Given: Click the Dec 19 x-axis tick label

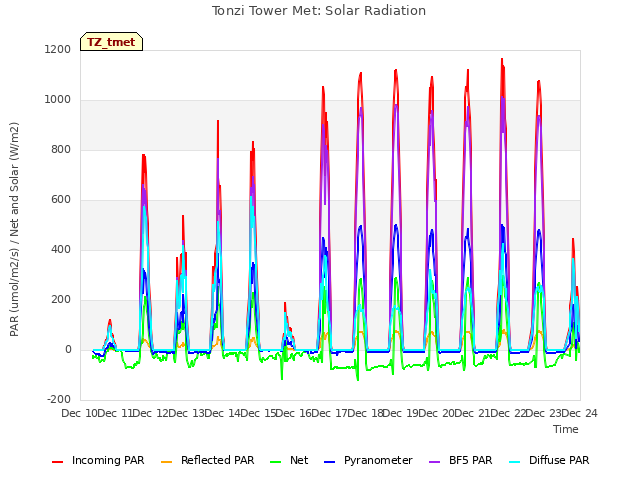Looking at the screenshot, I should pos(401,413).
